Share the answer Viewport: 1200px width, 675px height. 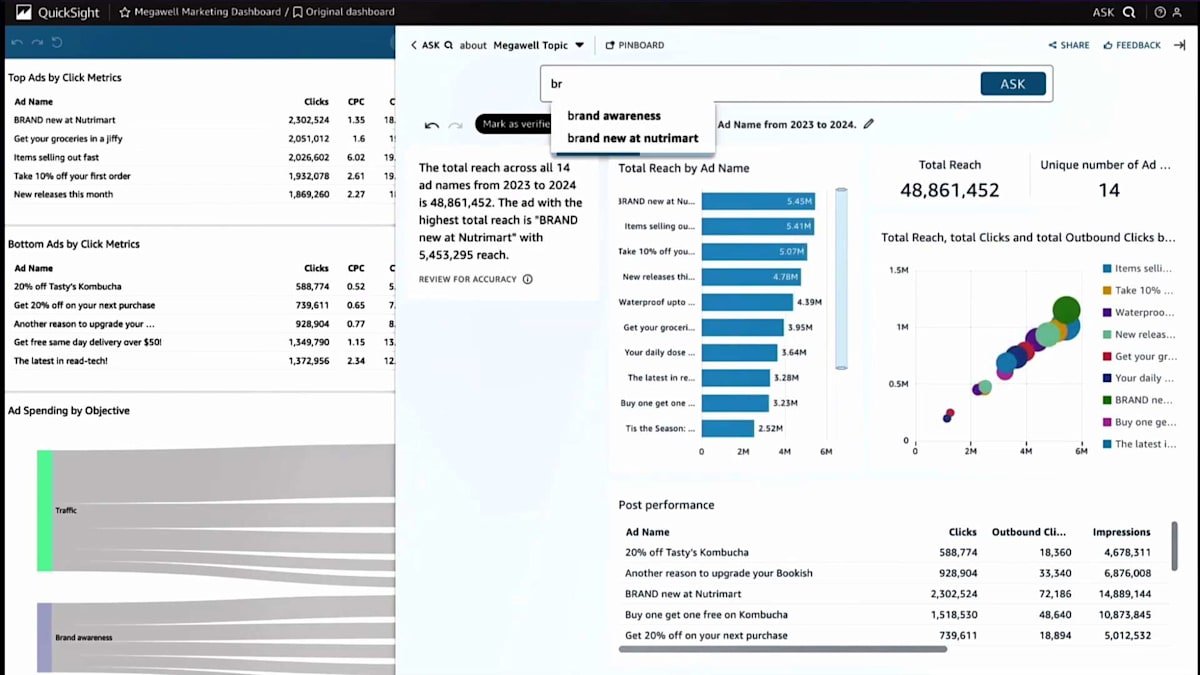(1069, 45)
